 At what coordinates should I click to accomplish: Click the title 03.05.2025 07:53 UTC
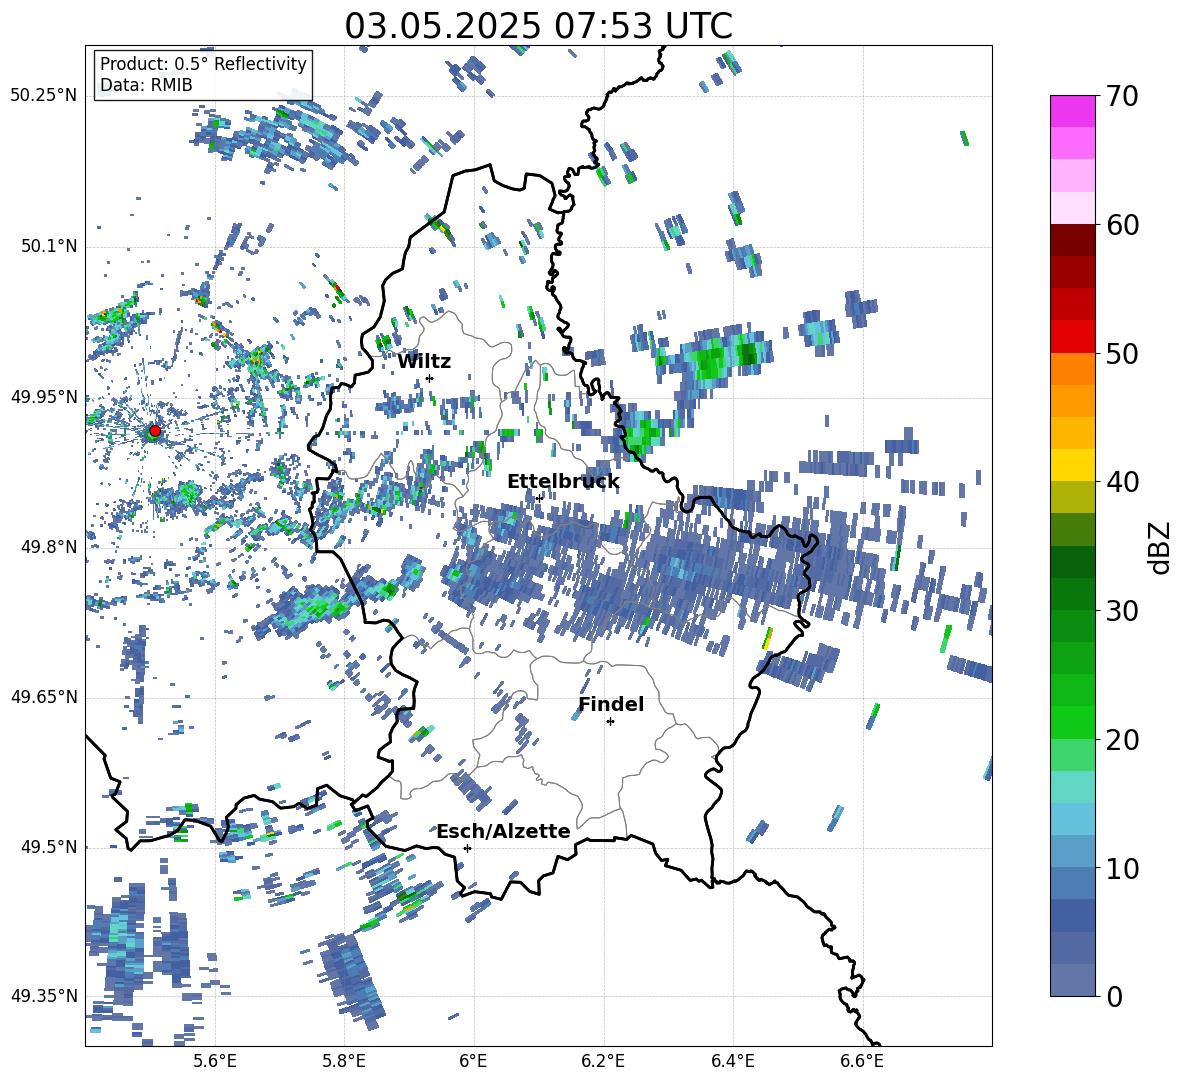click(x=539, y=26)
